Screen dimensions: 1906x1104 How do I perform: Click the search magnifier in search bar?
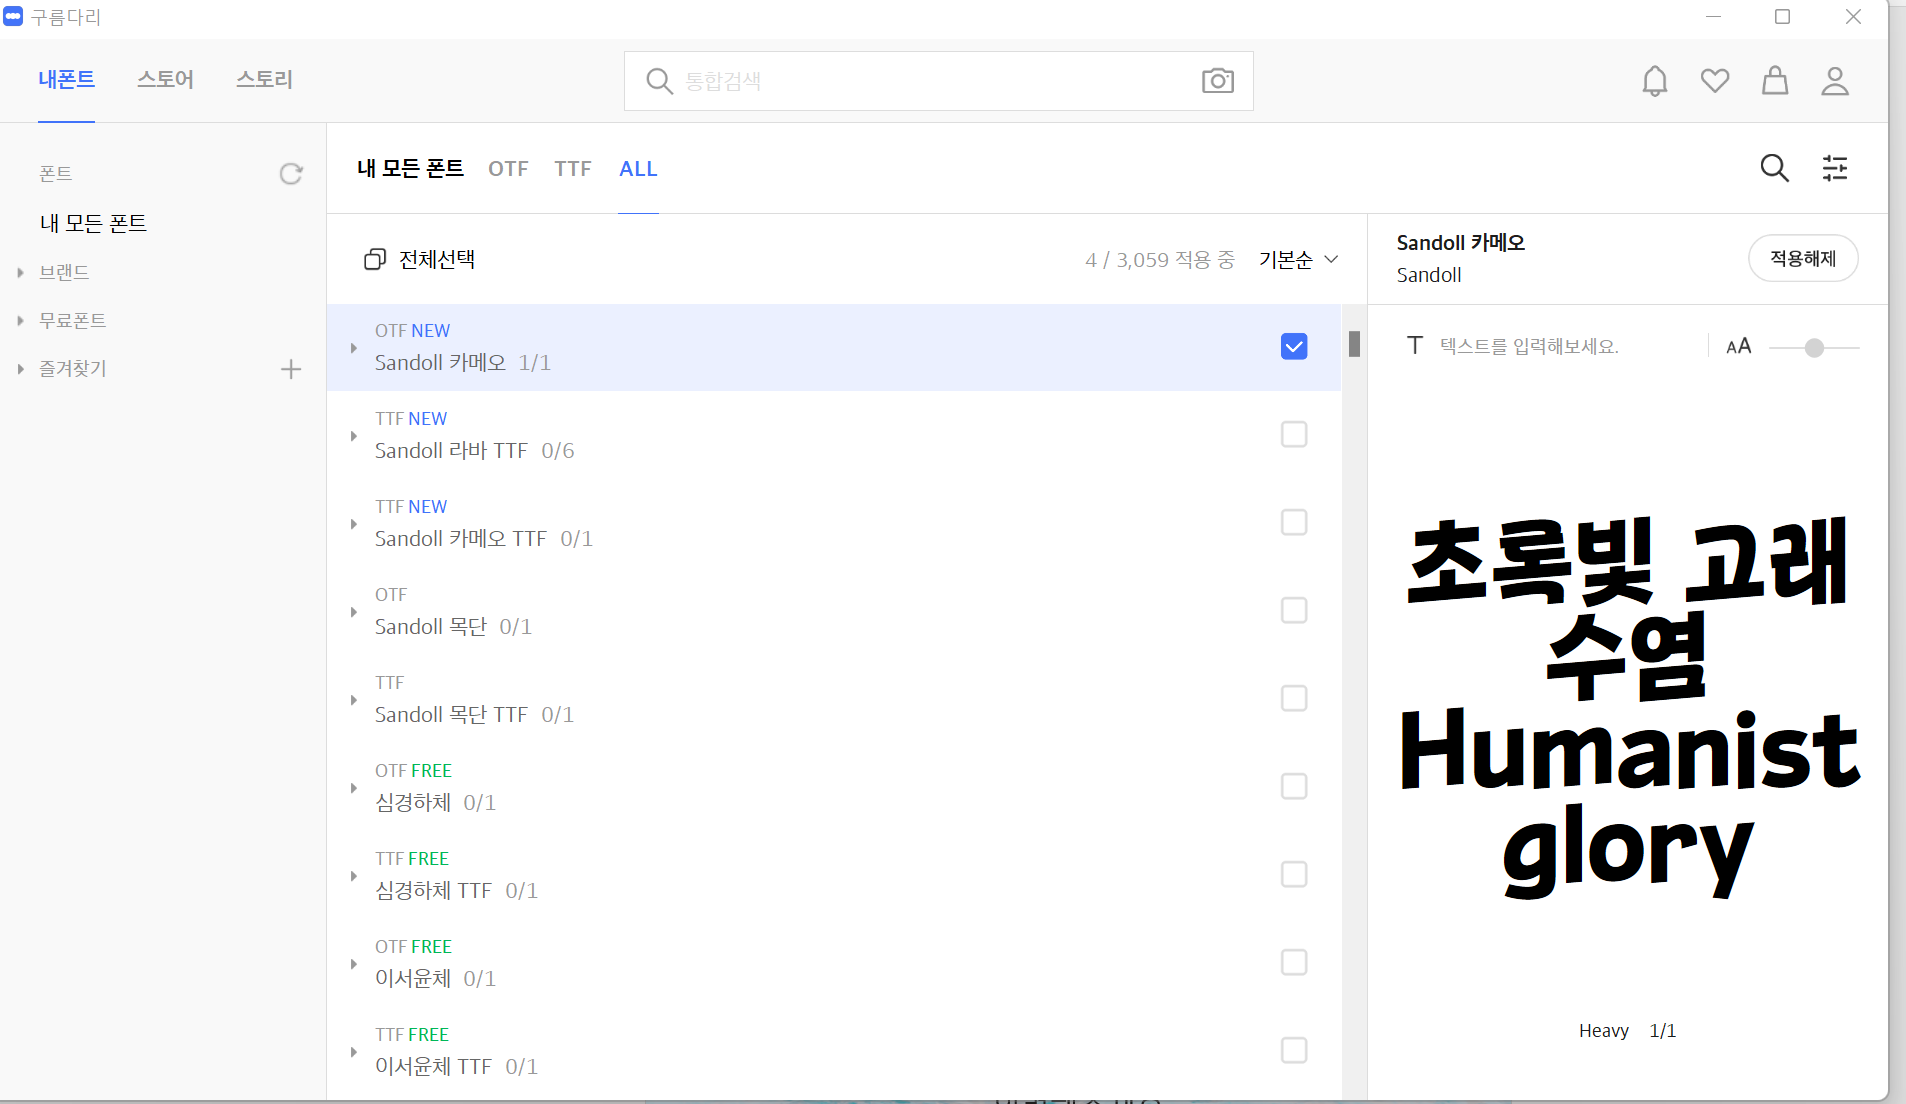click(659, 81)
